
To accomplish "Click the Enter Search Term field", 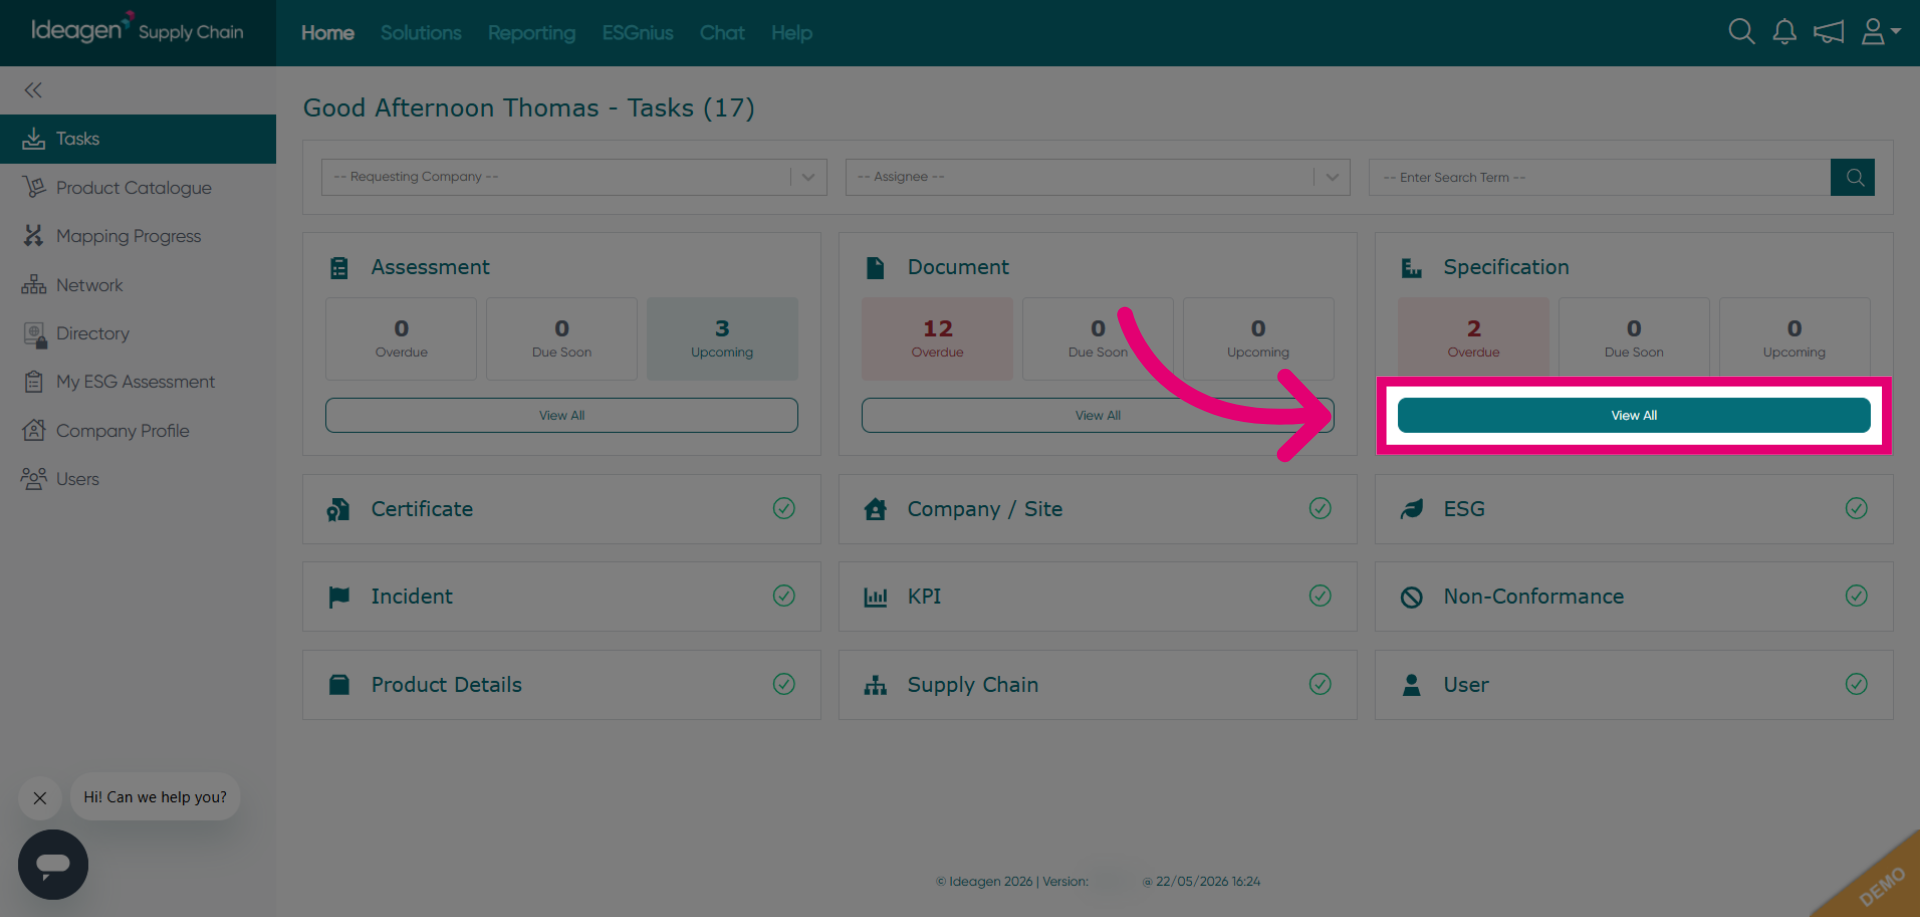I will 1600,177.
